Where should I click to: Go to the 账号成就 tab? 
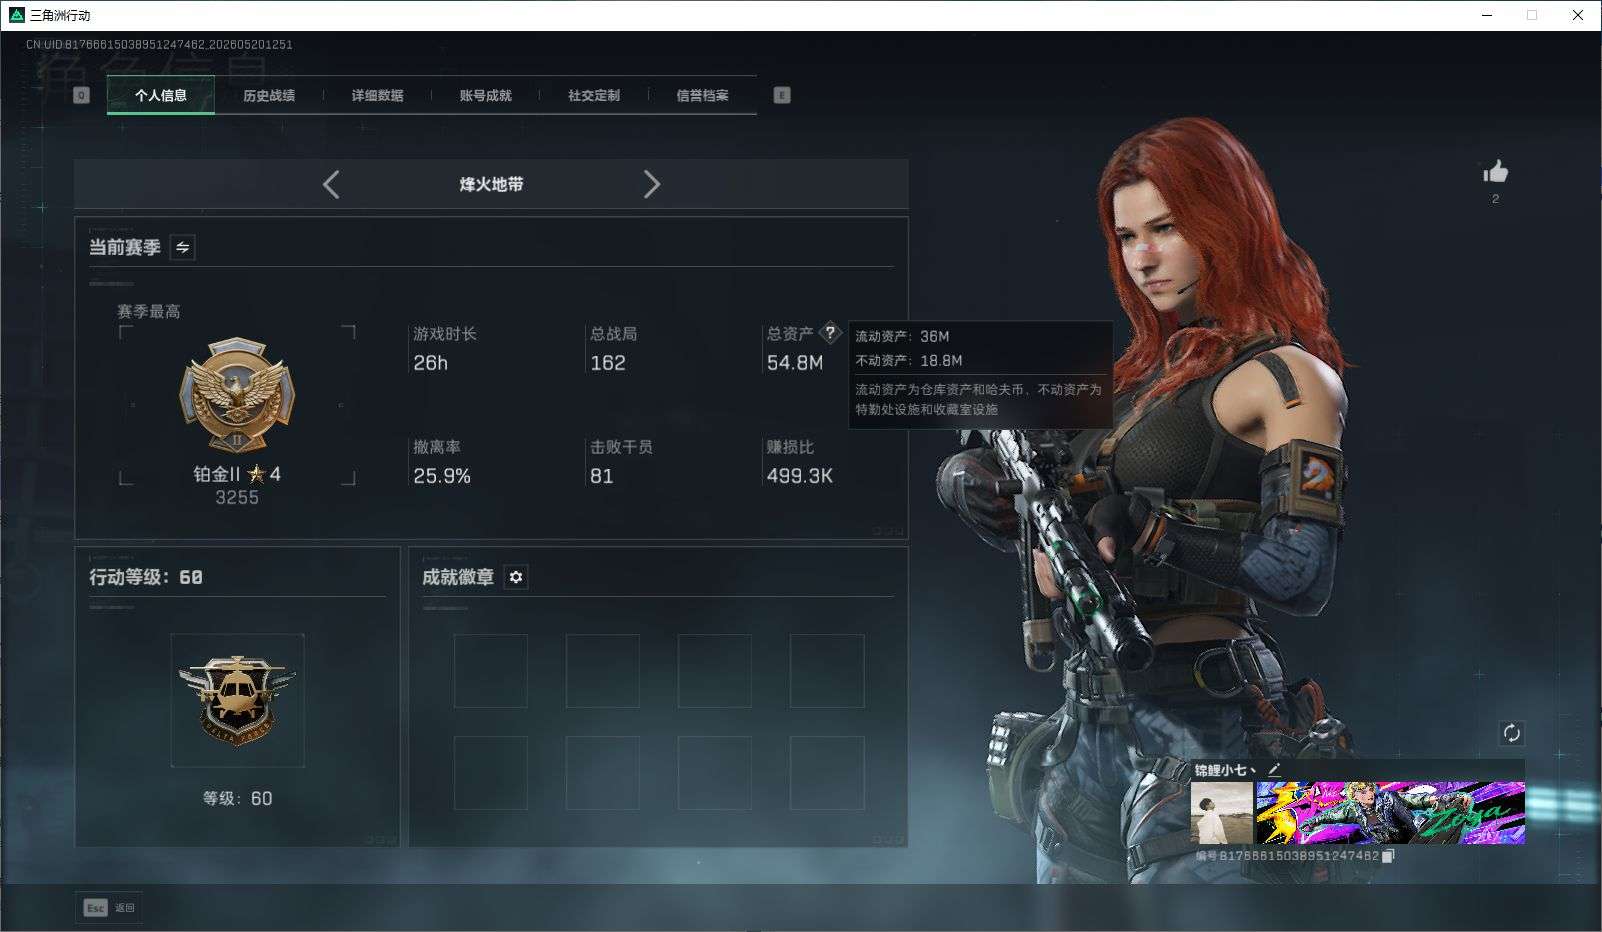click(x=485, y=95)
